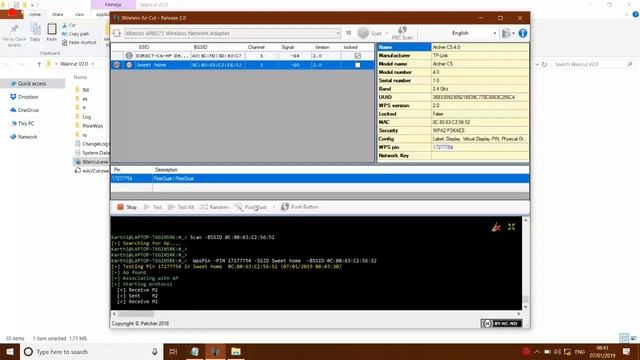
Task: Click the Scan button
Action: [370, 33]
